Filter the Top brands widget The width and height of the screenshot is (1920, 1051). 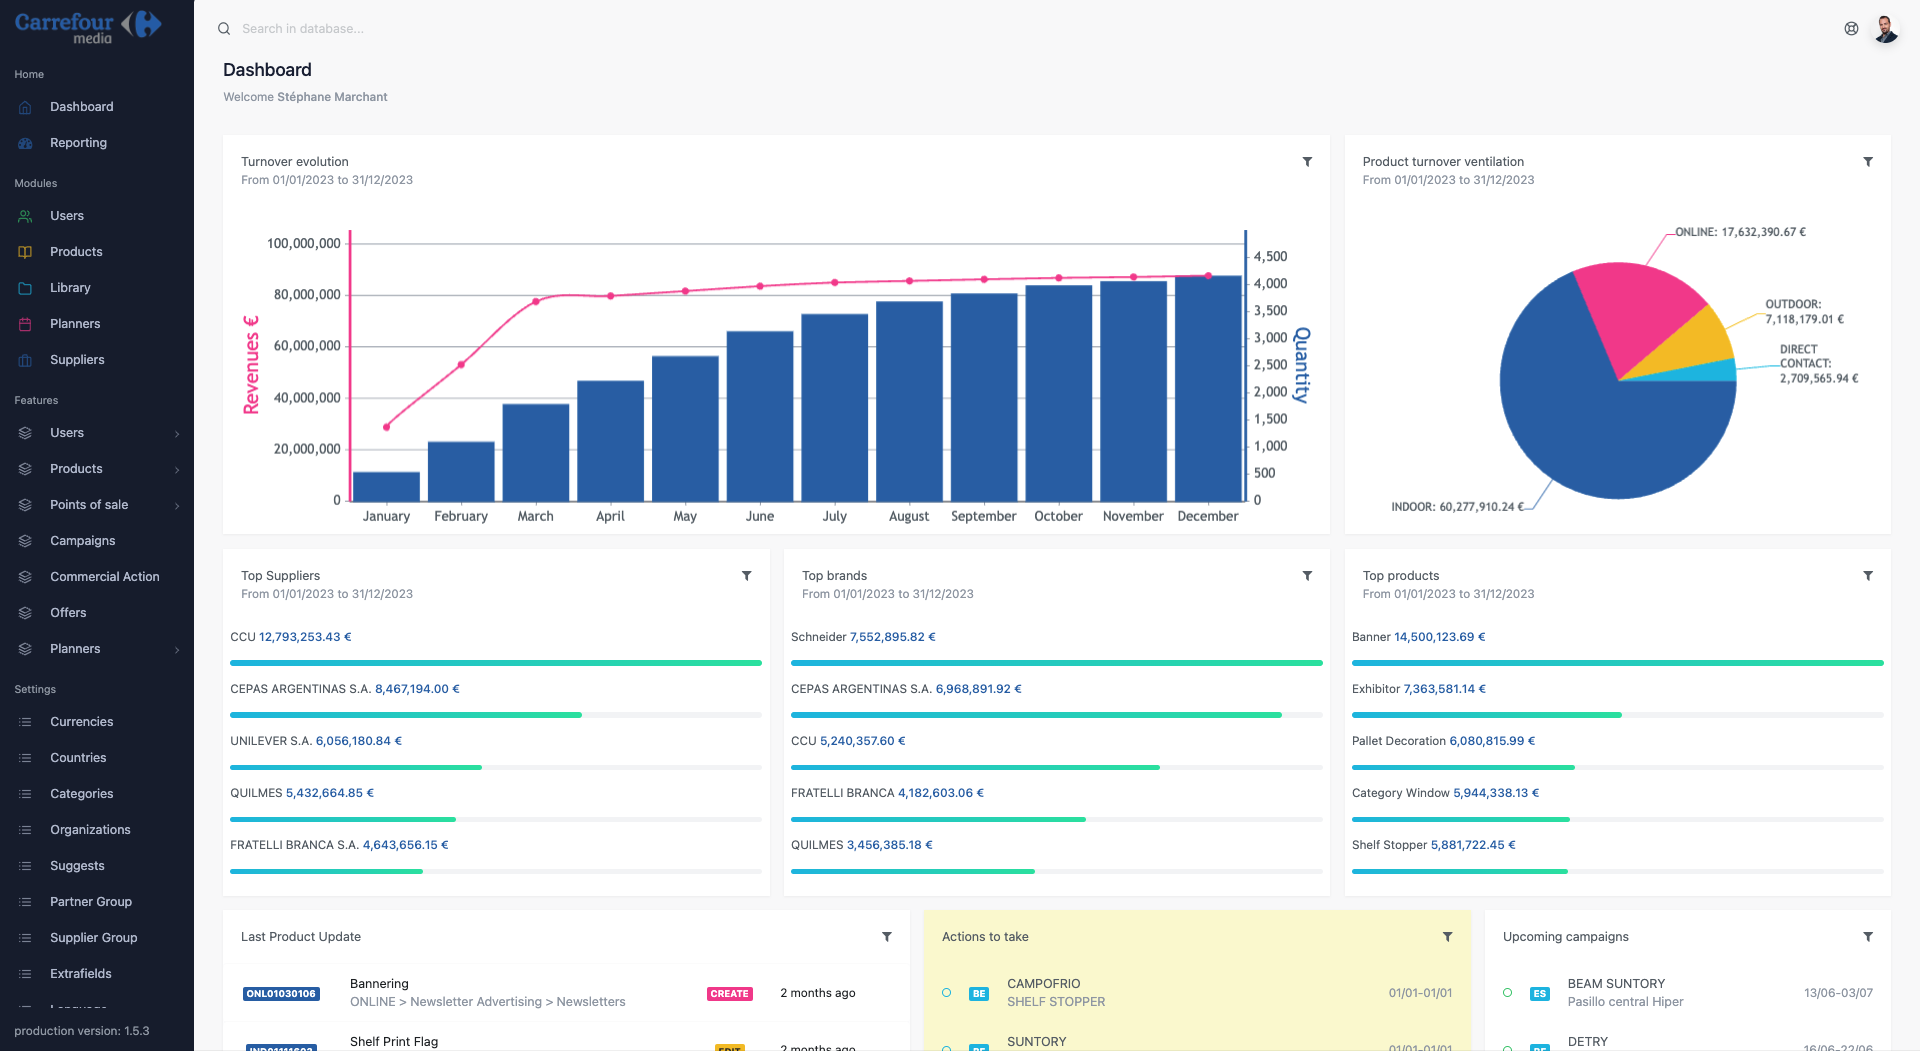(1307, 576)
